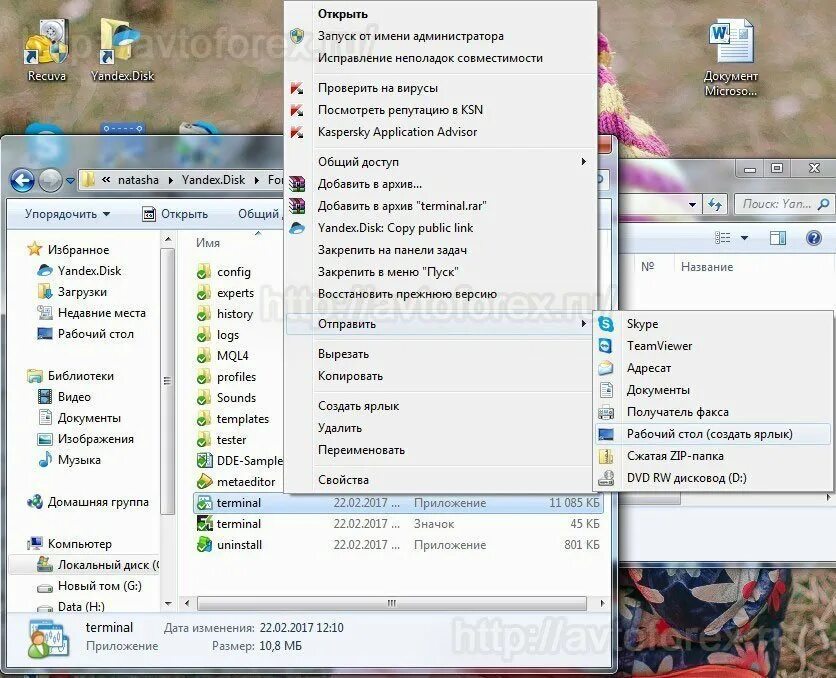Click the № column header in back window
Screen dimensions: 836x678
(x=647, y=267)
